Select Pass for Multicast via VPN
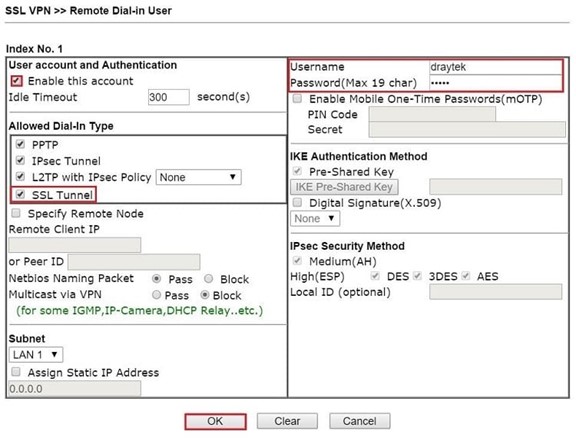This screenshot has width=576, height=438. pyautogui.click(x=156, y=295)
